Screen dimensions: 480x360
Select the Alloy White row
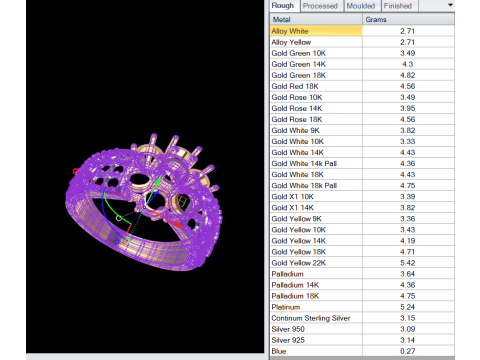pyautogui.click(x=362, y=31)
